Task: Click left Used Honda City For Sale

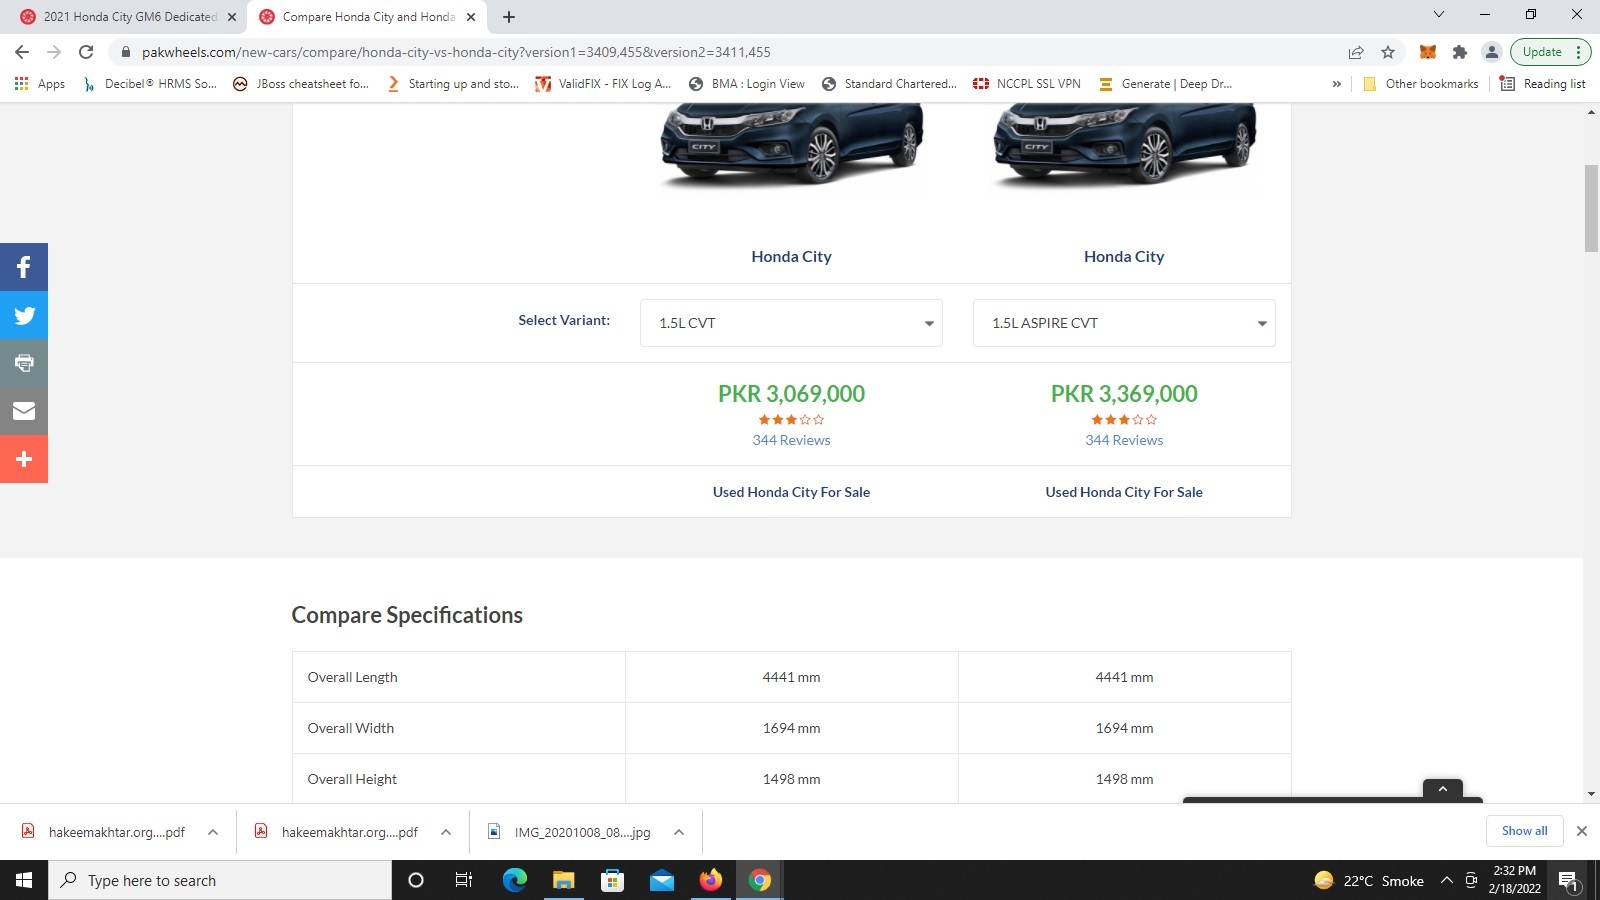Action: click(791, 492)
